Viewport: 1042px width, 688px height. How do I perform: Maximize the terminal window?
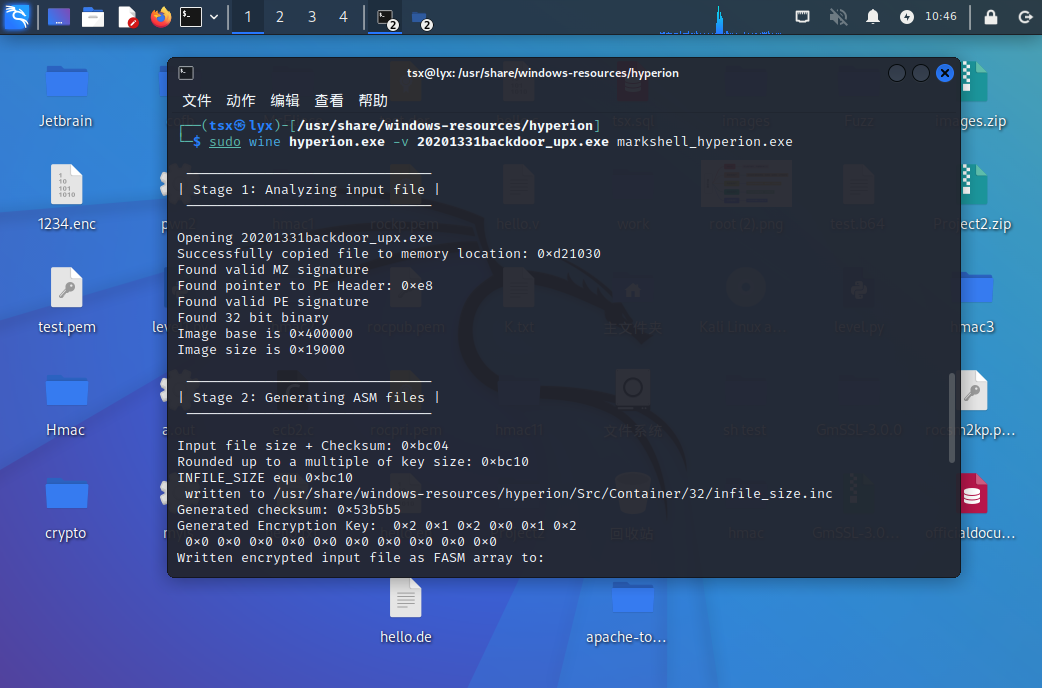920,73
